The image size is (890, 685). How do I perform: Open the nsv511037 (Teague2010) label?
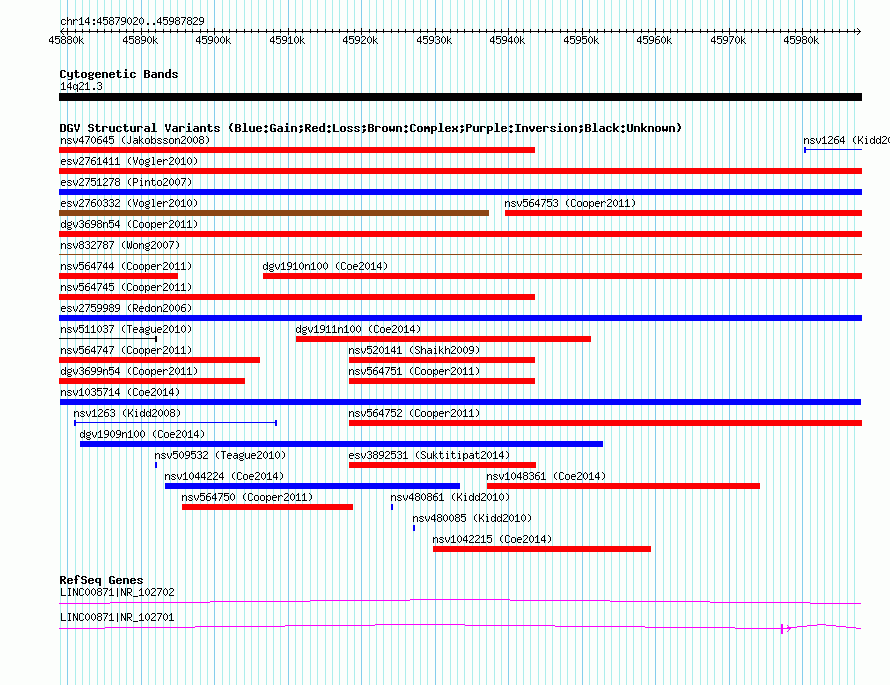[126, 329]
